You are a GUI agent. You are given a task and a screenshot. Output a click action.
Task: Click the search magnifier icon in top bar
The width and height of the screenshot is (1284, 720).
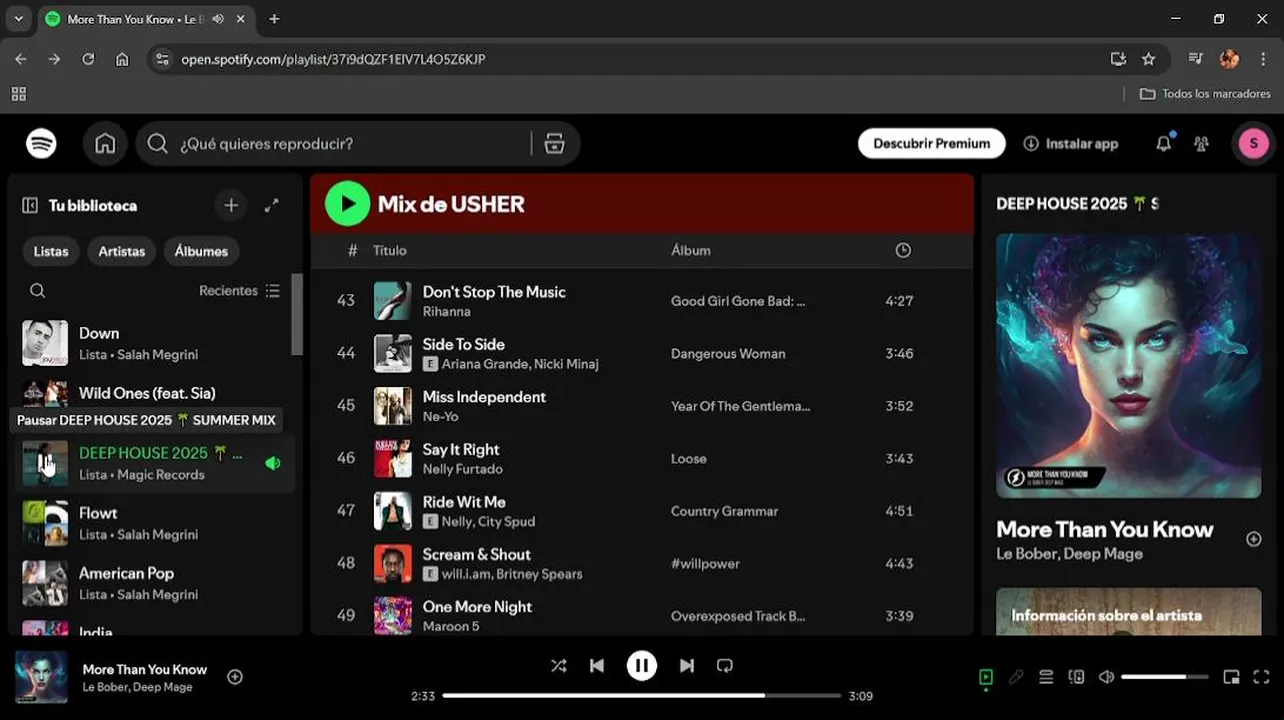[157, 144]
